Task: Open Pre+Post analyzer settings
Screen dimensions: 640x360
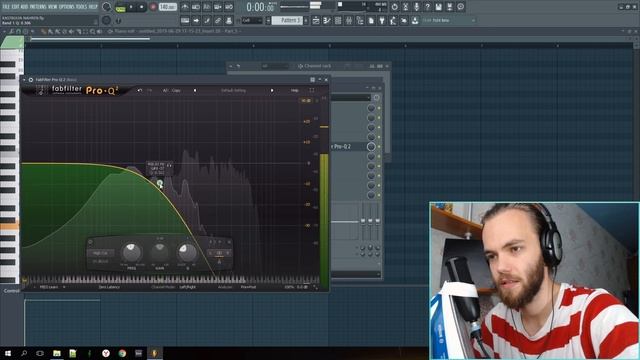Action: click(x=248, y=287)
